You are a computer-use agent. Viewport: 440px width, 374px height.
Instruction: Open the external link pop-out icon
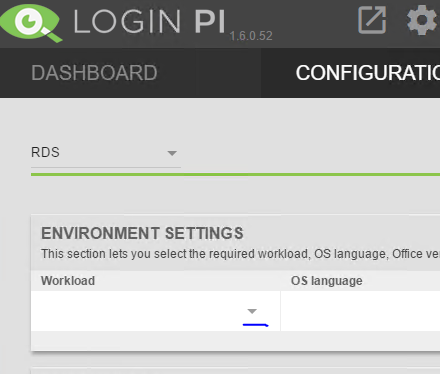click(372, 20)
